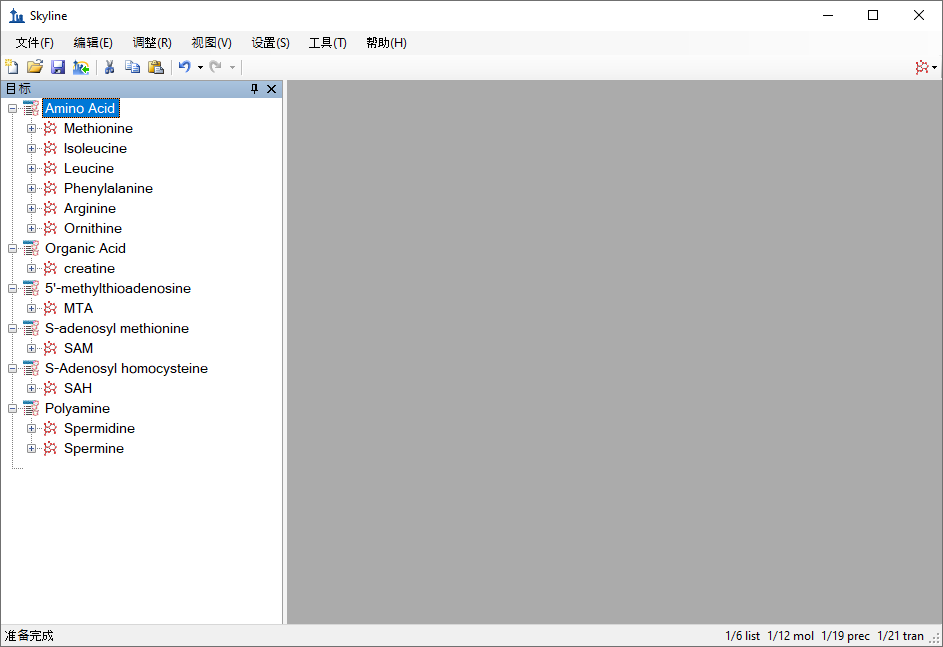Close the 目标 targets panel

tap(271, 89)
